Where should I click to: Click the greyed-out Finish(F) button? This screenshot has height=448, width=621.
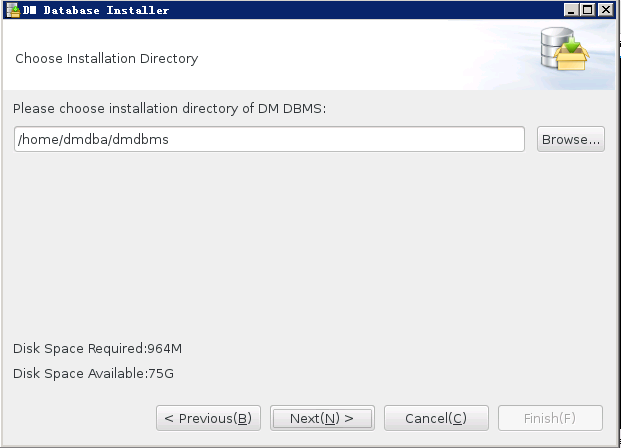pyautogui.click(x=550, y=418)
